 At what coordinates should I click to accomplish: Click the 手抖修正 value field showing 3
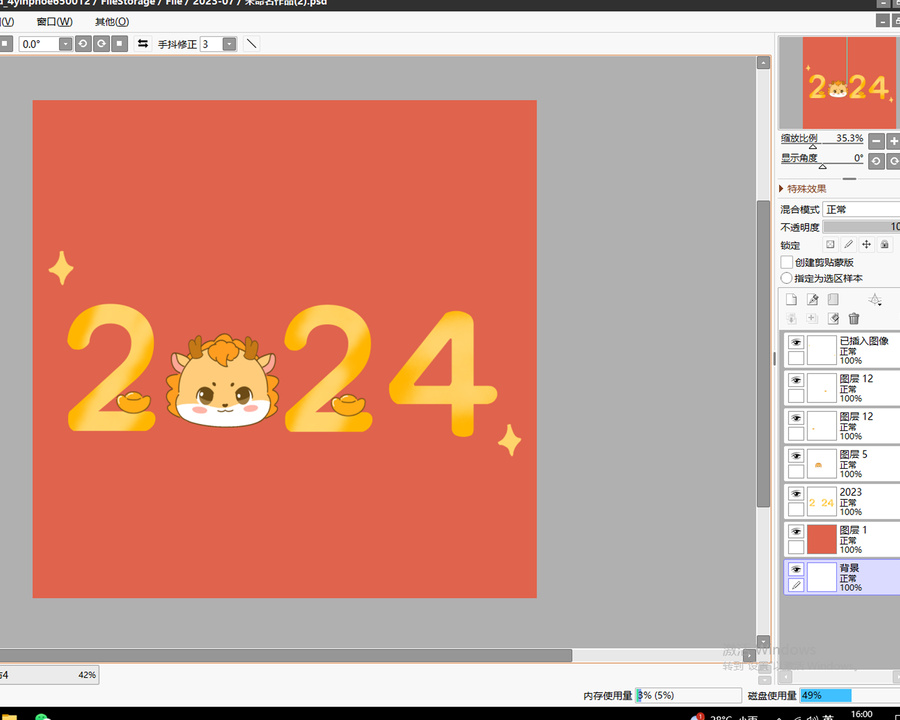click(x=211, y=44)
